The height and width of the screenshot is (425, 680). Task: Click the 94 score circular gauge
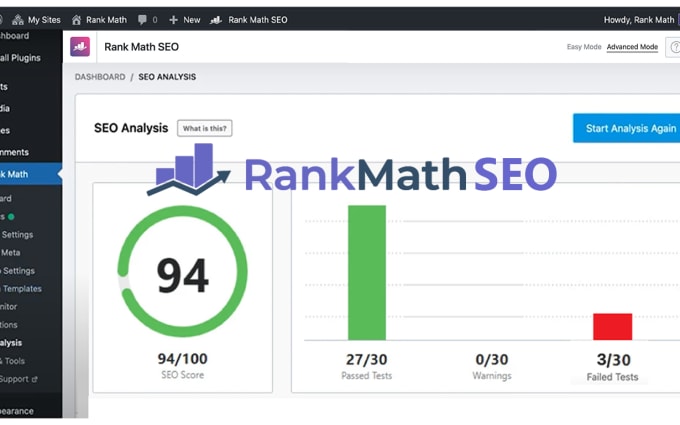coord(183,271)
